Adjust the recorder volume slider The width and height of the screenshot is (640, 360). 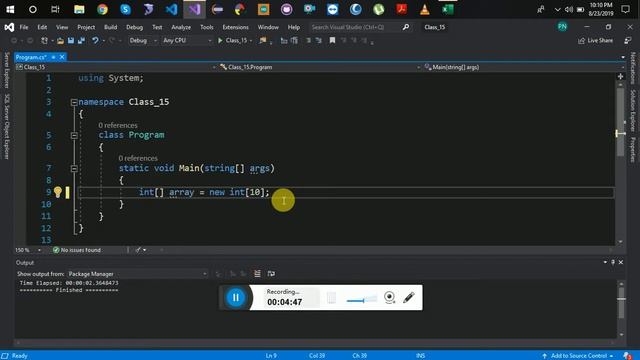(x=362, y=300)
